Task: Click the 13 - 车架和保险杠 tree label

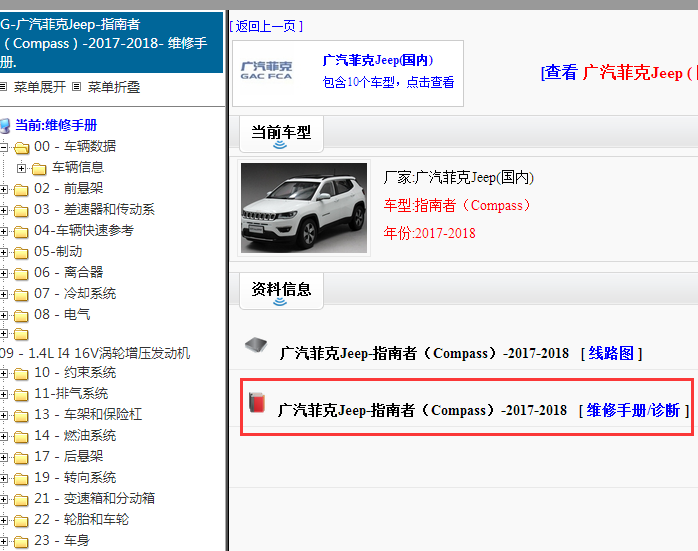Action: tap(88, 414)
